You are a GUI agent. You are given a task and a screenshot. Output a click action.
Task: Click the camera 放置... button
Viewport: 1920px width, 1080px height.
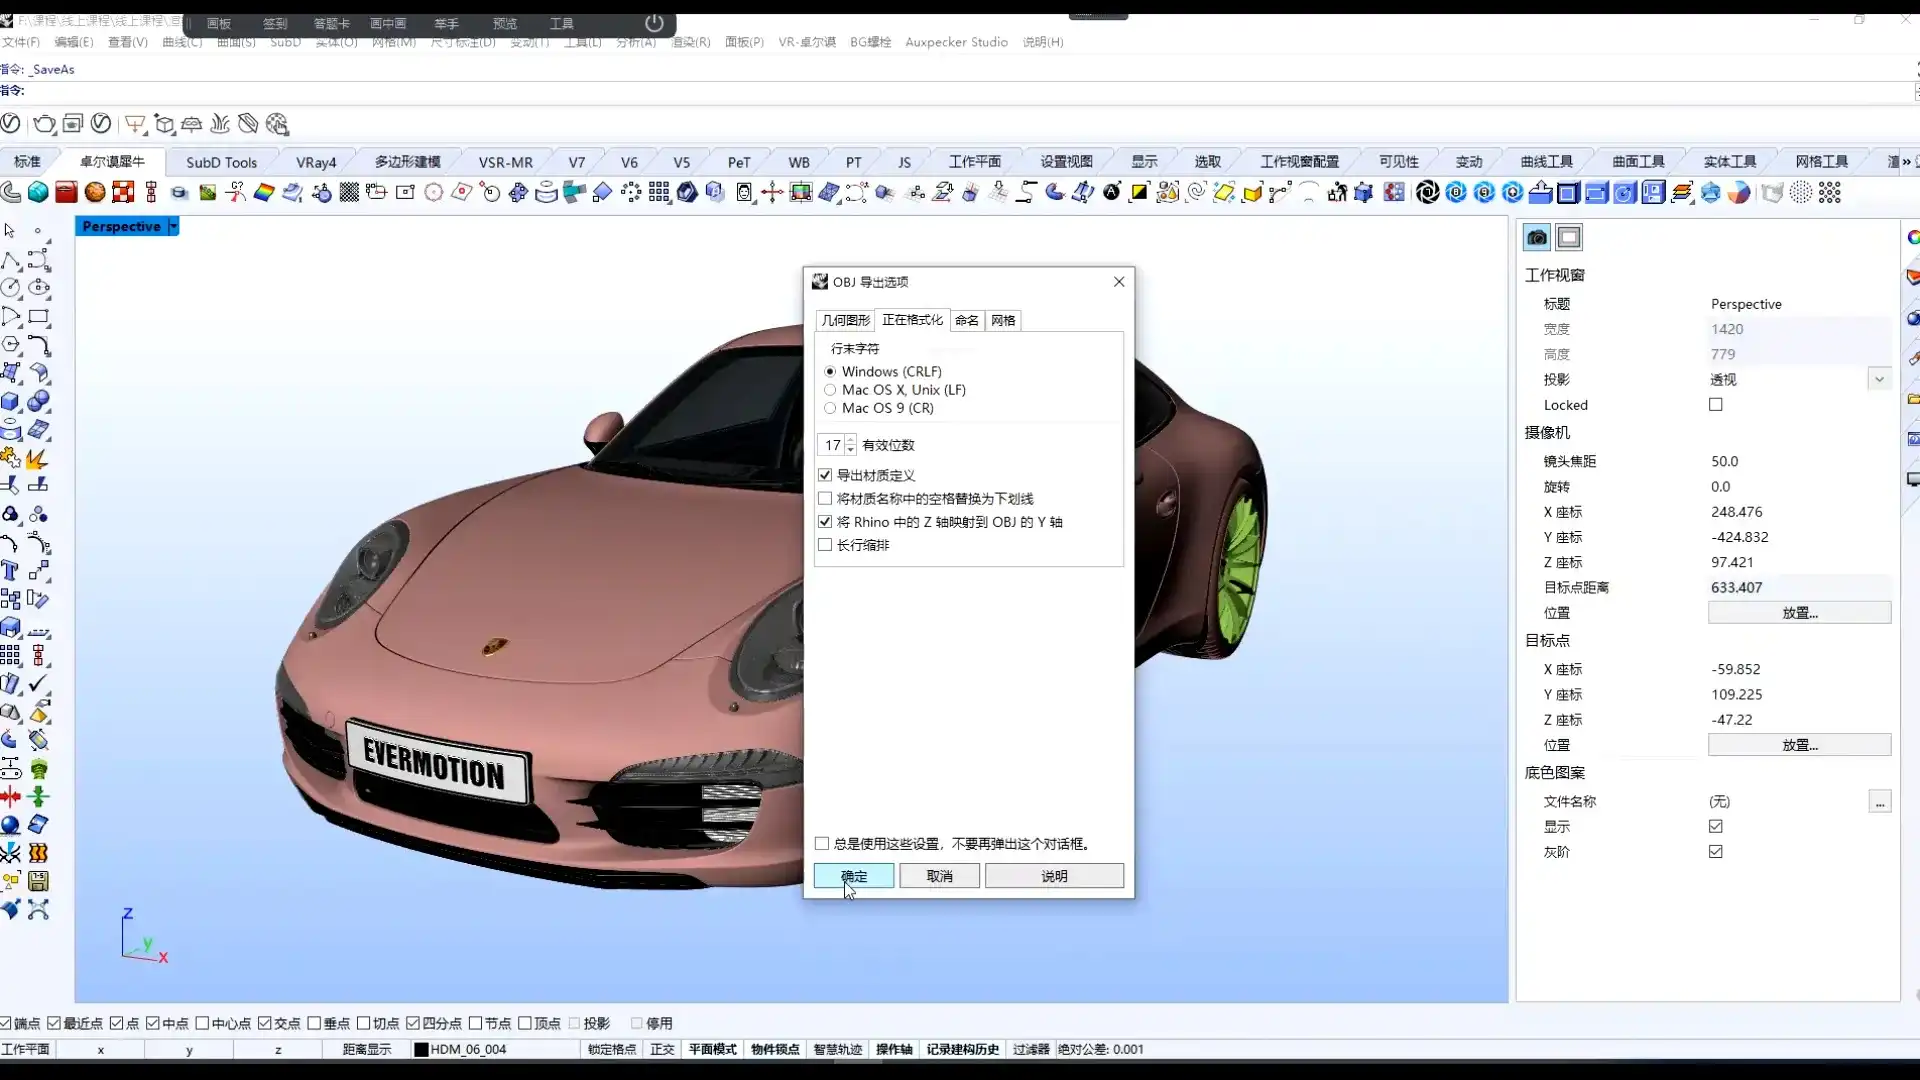1799,613
